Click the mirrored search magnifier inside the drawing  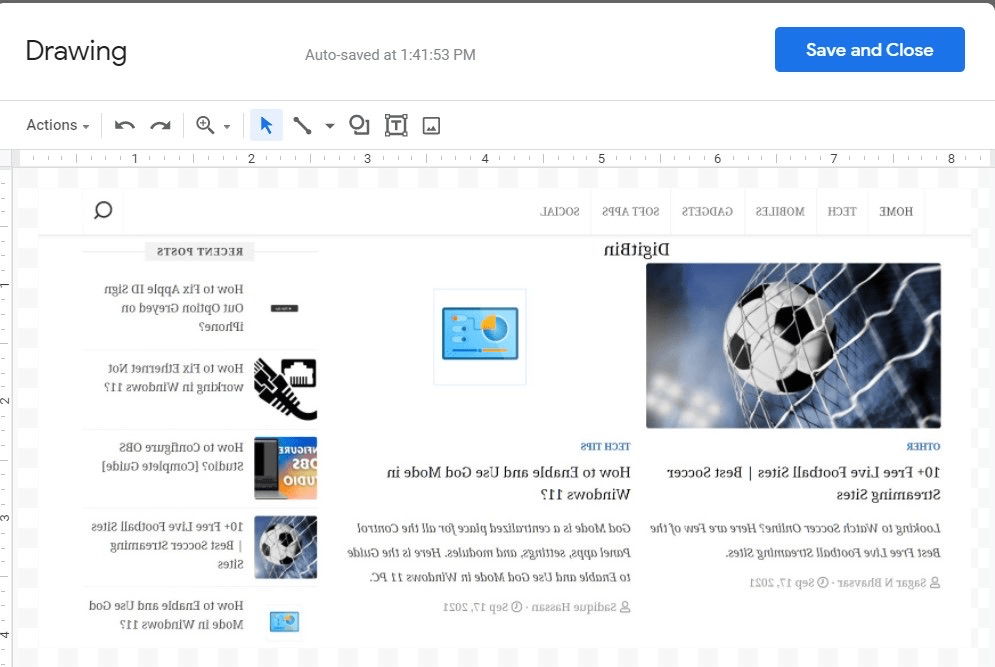coord(103,211)
